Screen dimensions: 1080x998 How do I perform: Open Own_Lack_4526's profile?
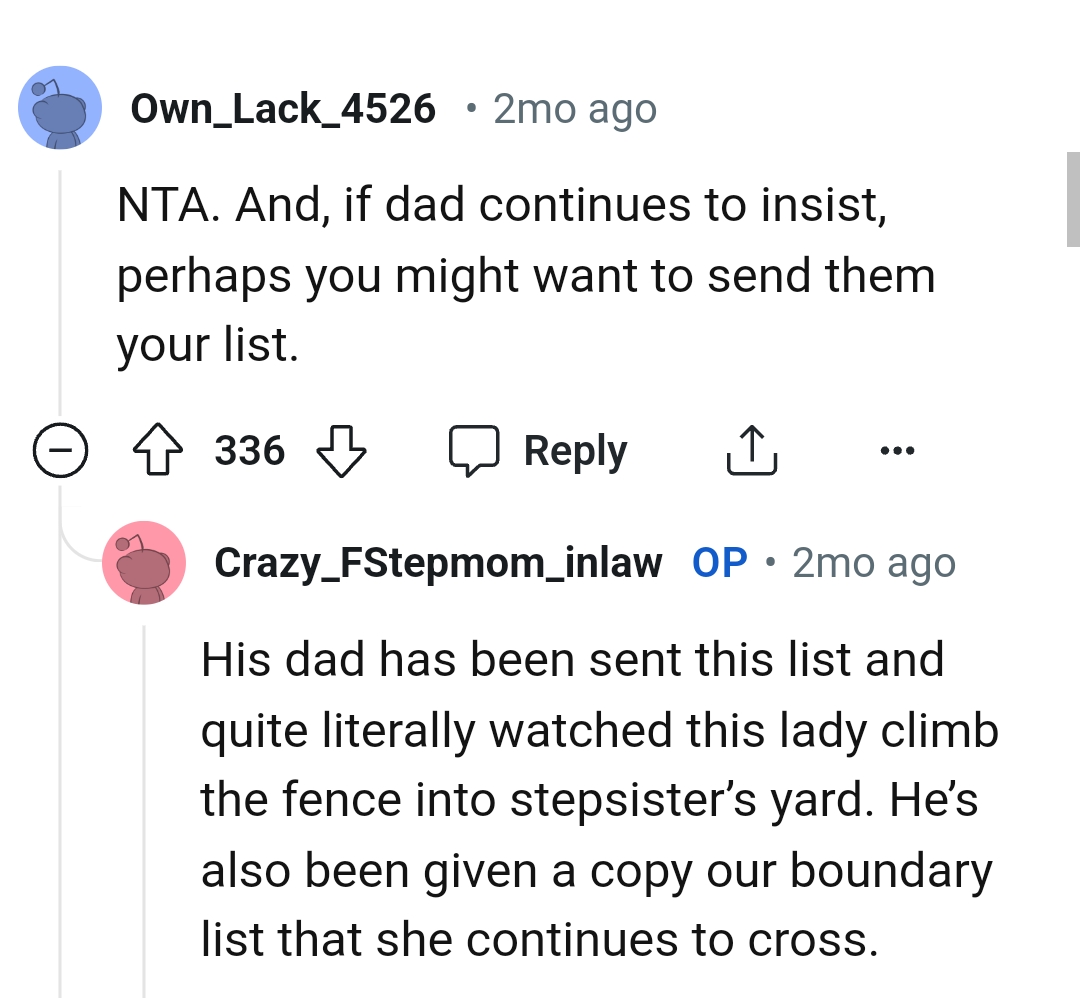pos(285,108)
